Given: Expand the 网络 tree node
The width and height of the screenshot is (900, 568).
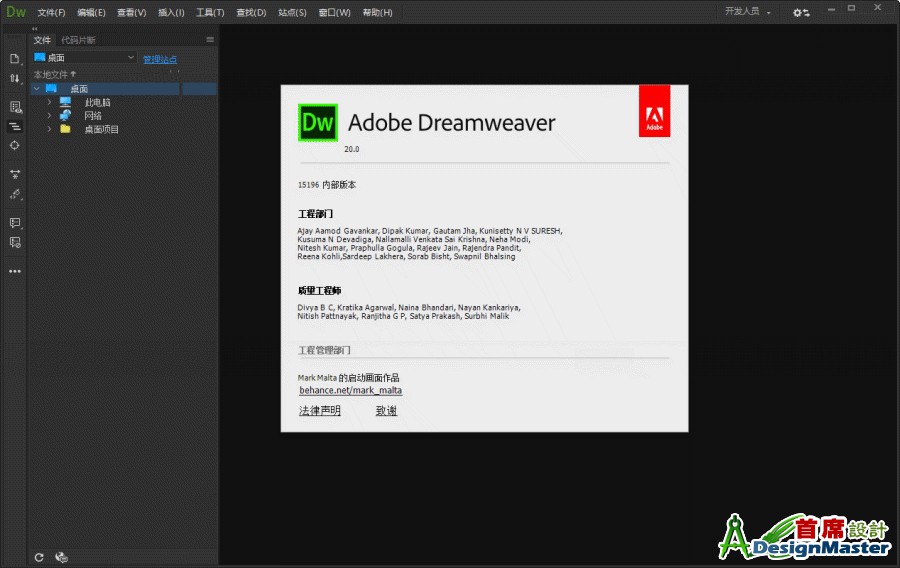Looking at the screenshot, I should [x=49, y=115].
